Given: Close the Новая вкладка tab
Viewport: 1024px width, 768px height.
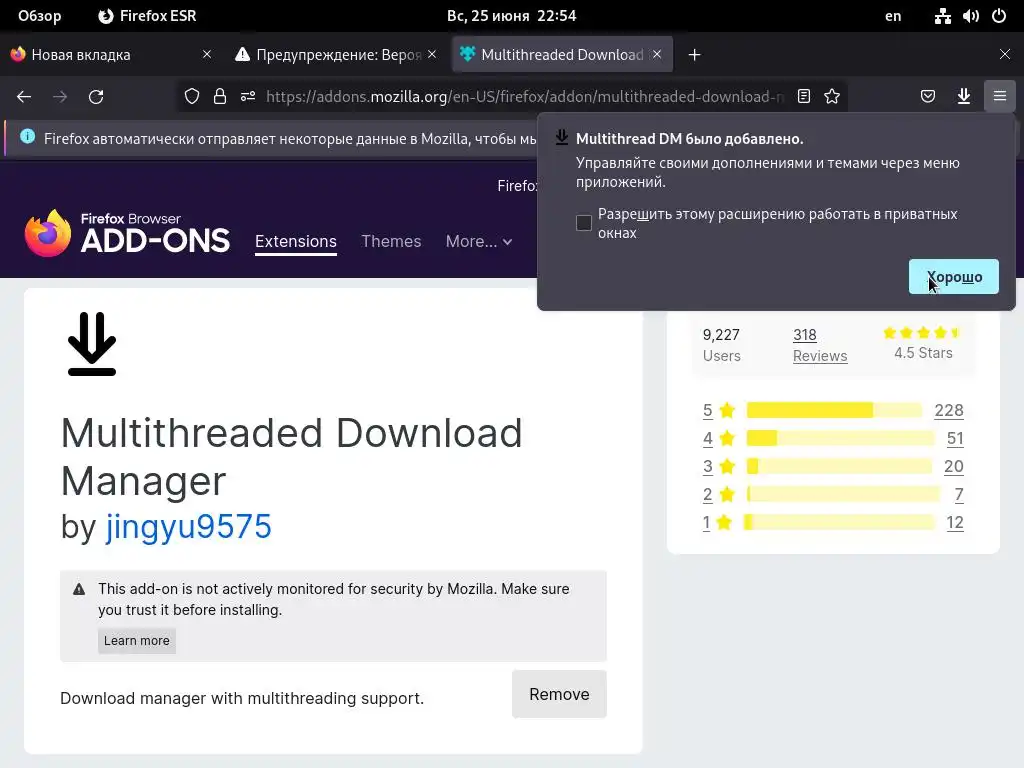Looking at the screenshot, I should pos(207,54).
